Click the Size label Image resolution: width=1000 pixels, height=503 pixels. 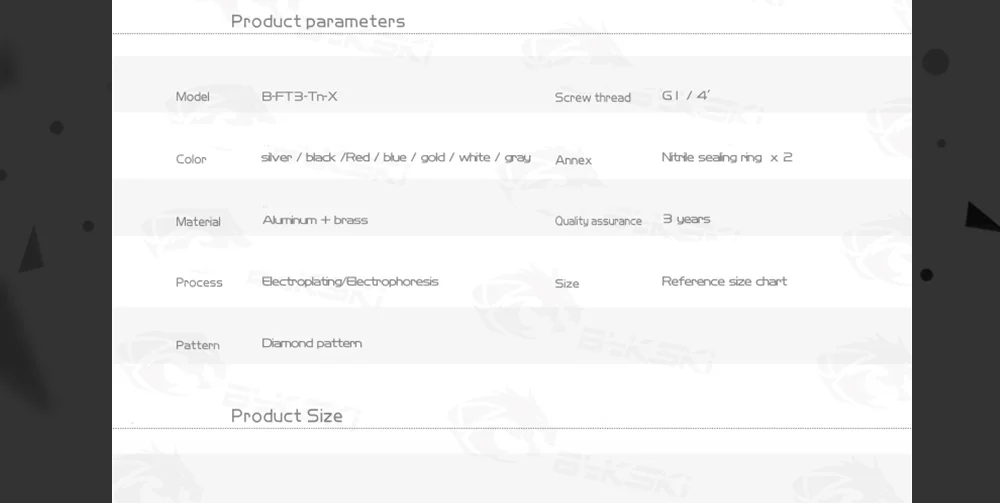[x=566, y=283]
